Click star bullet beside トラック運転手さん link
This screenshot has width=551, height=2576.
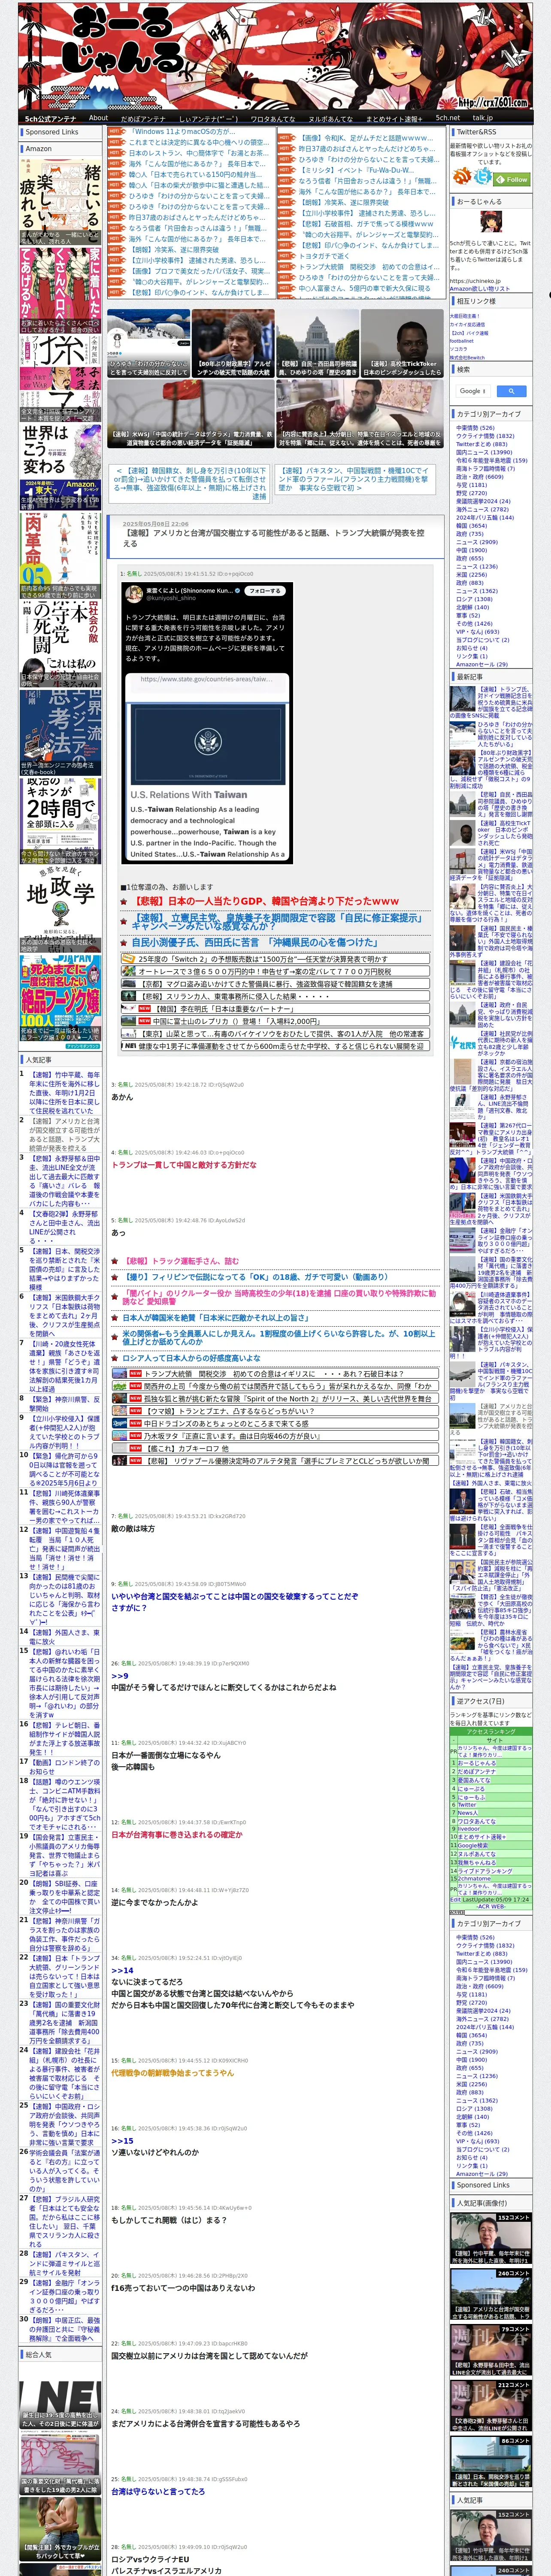pyautogui.click(x=116, y=1261)
